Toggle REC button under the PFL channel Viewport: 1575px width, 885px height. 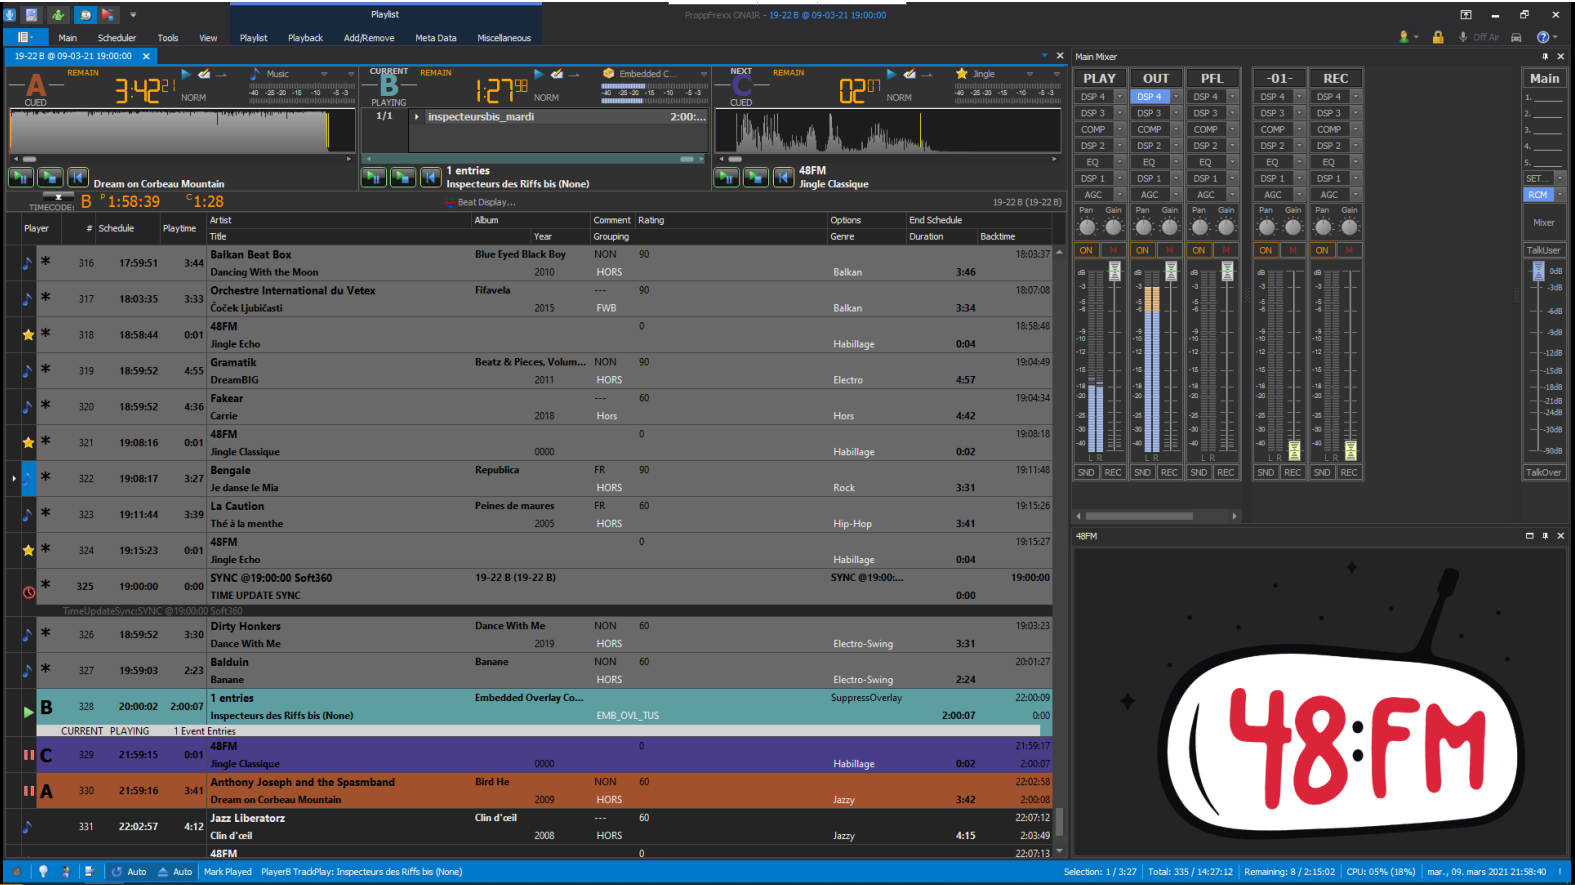(1226, 472)
